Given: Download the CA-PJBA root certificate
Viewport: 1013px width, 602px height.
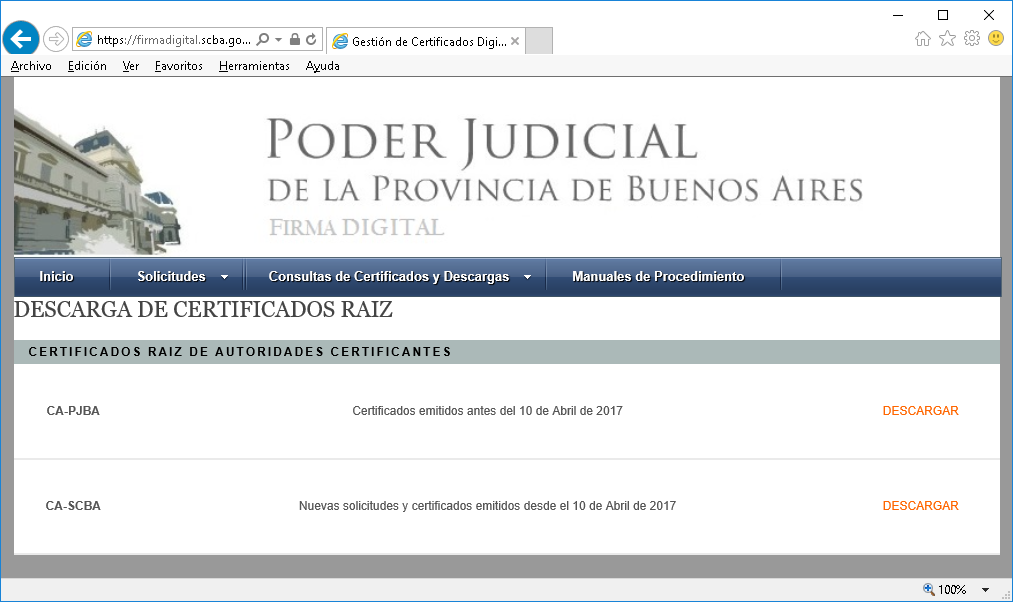Looking at the screenshot, I should tap(920, 411).
